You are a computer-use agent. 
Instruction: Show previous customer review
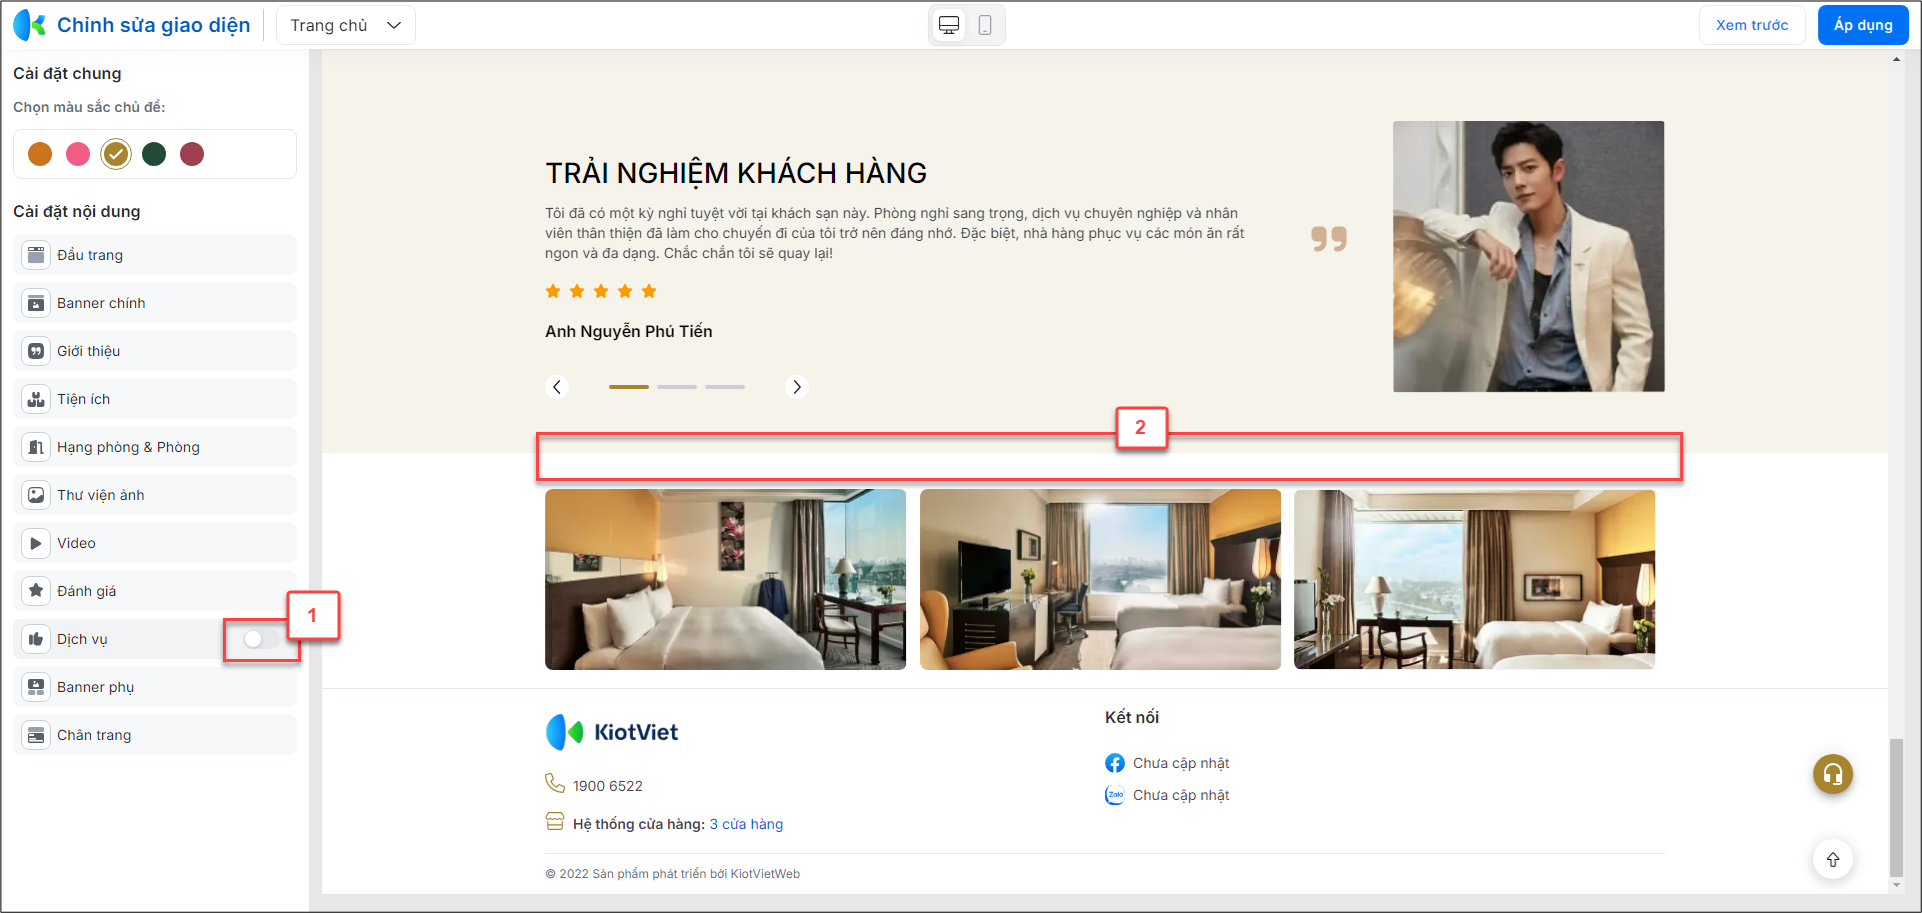click(x=557, y=387)
